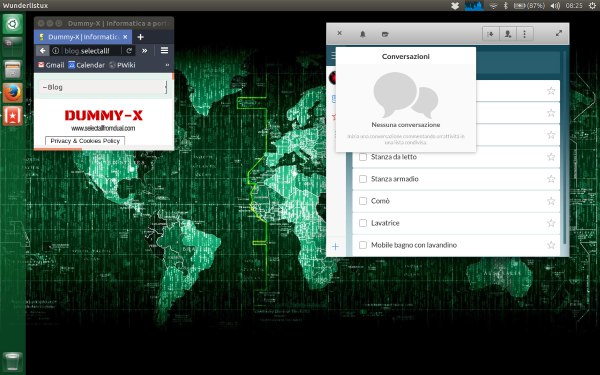The height and width of the screenshot is (375, 600).
Task: Open the three-dot more options menu
Action: pyautogui.click(x=525, y=34)
